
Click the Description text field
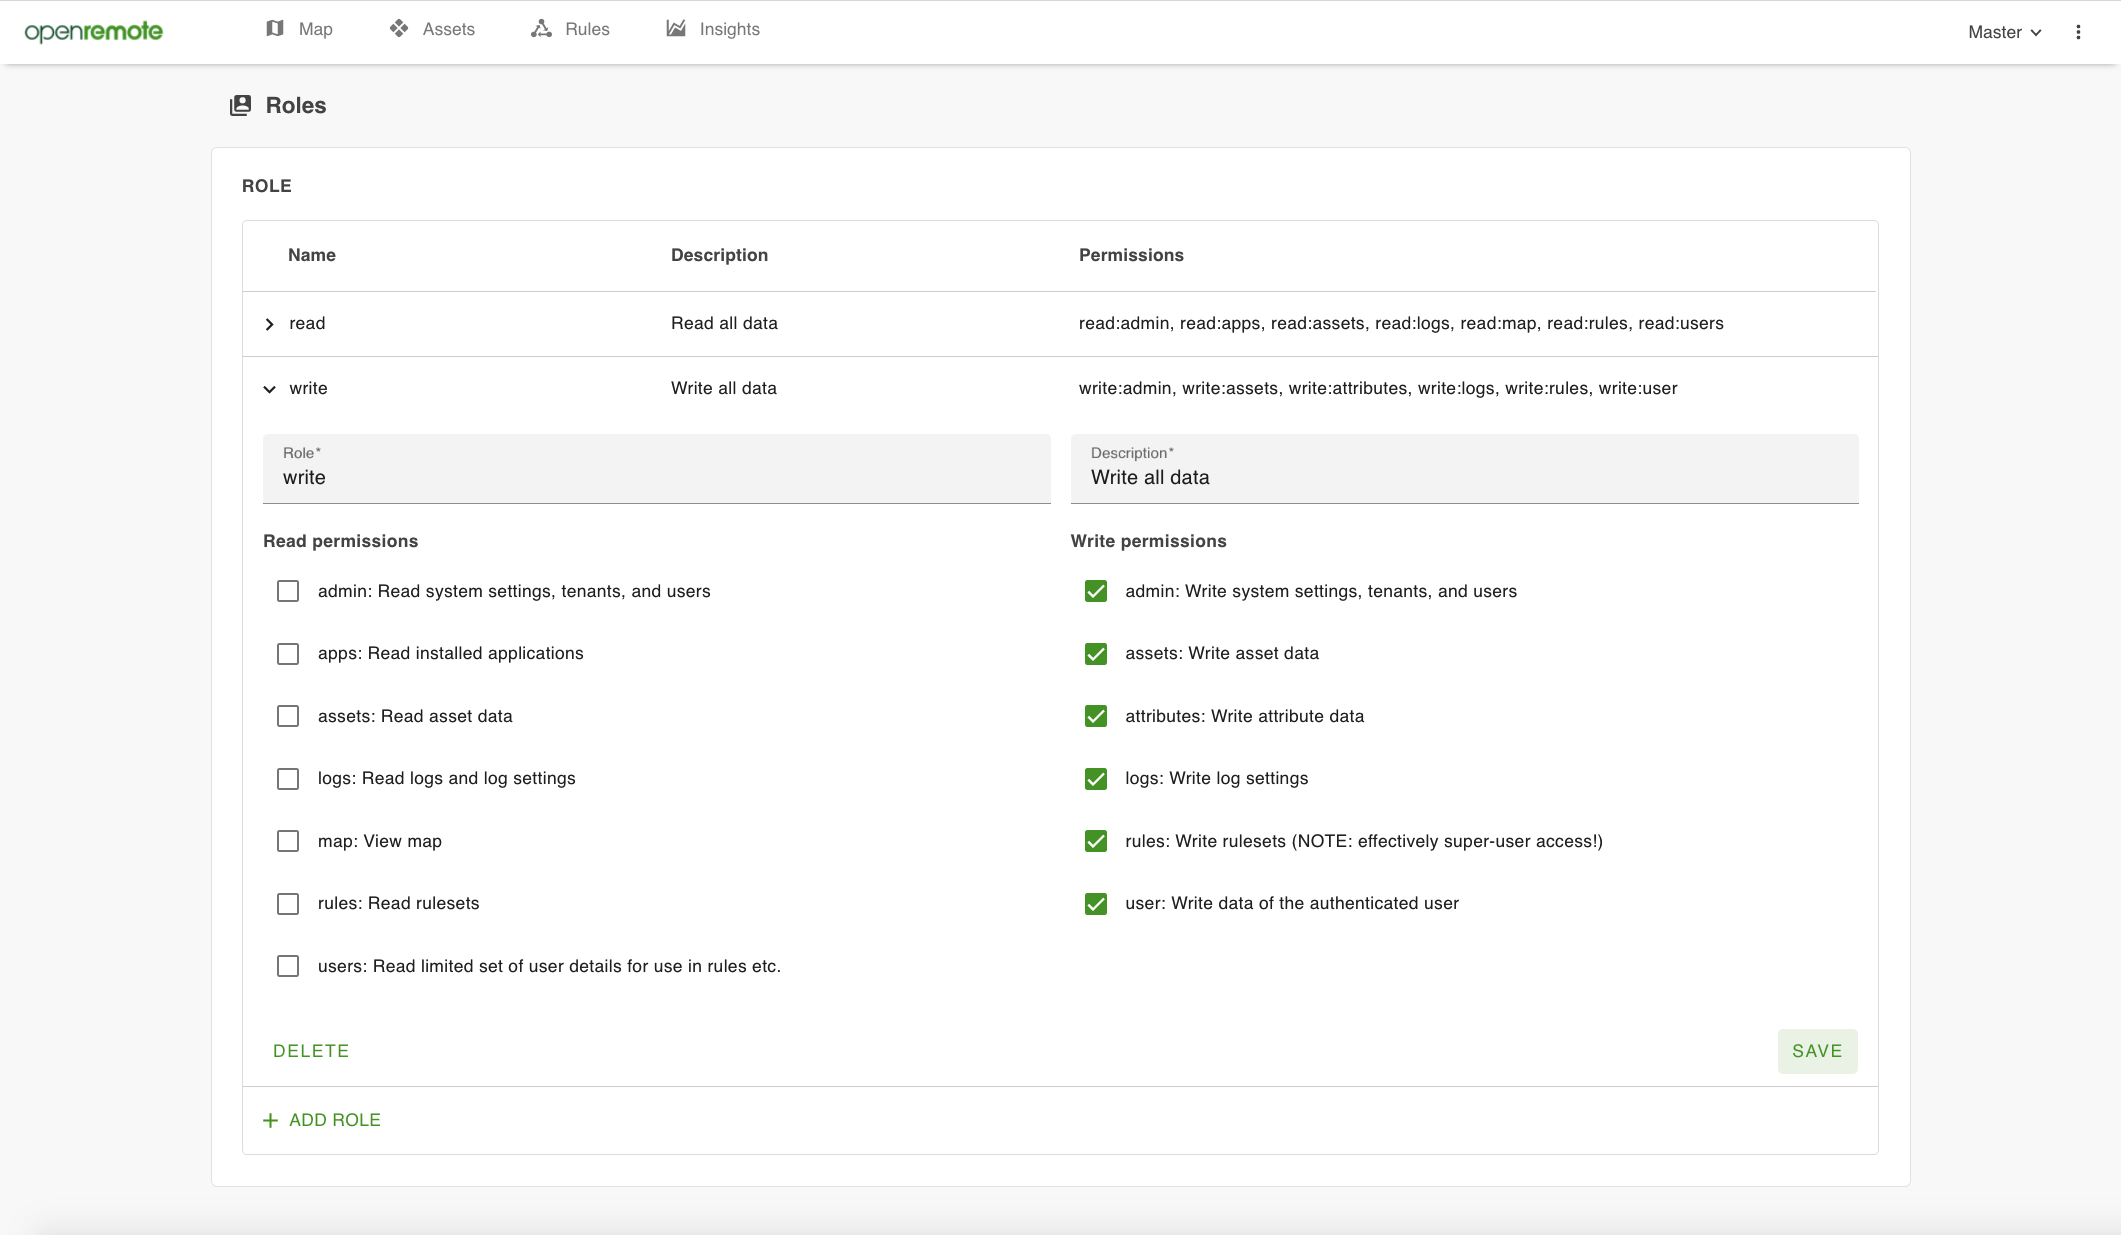(x=1463, y=477)
